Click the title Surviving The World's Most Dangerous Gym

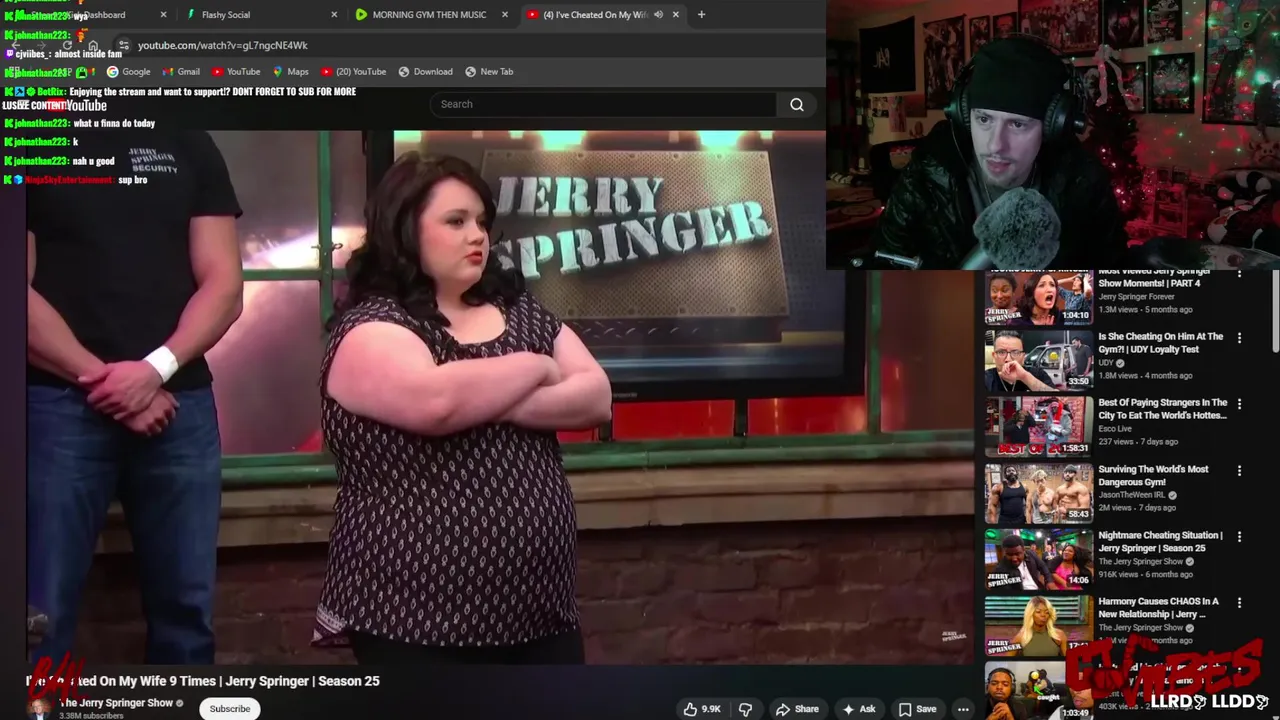click(1153, 475)
